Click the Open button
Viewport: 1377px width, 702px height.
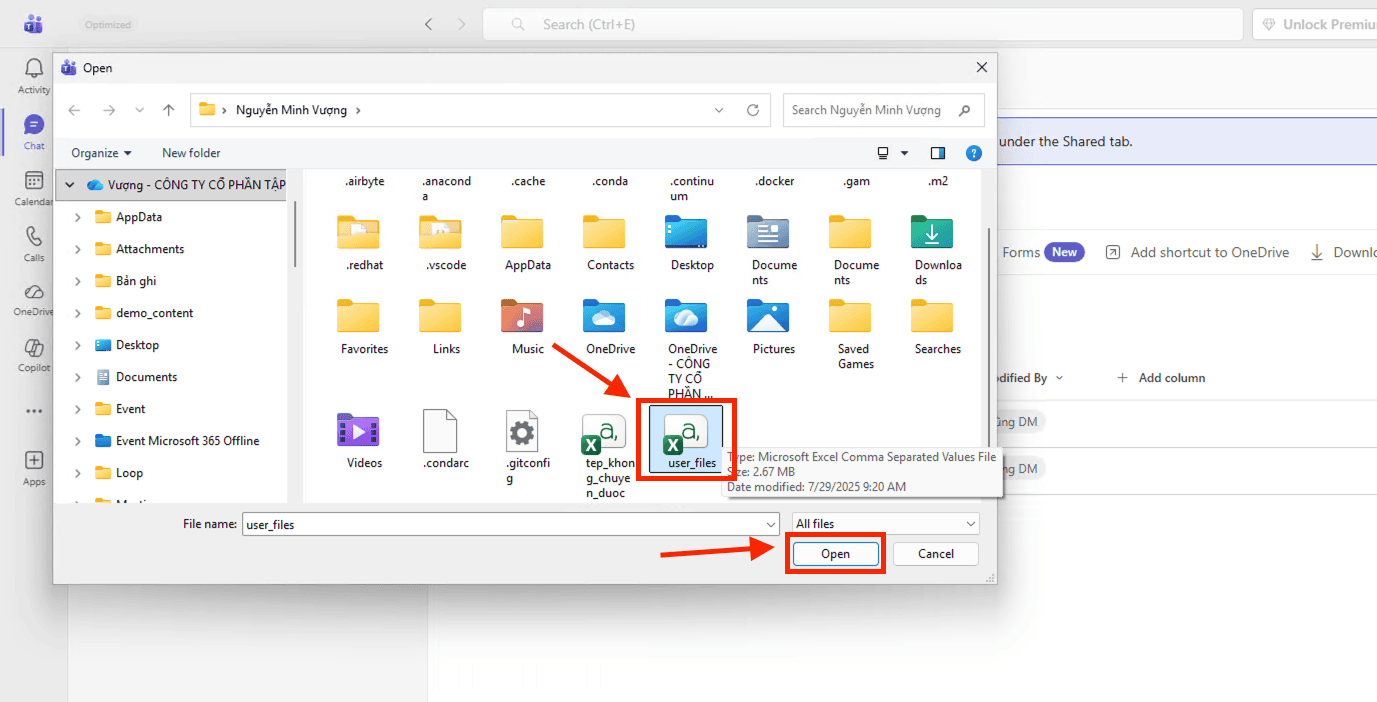pos(835,554)
